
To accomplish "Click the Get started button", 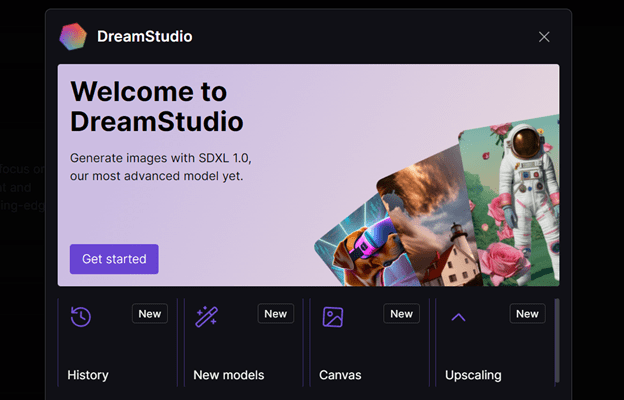I will pos(114,259).
